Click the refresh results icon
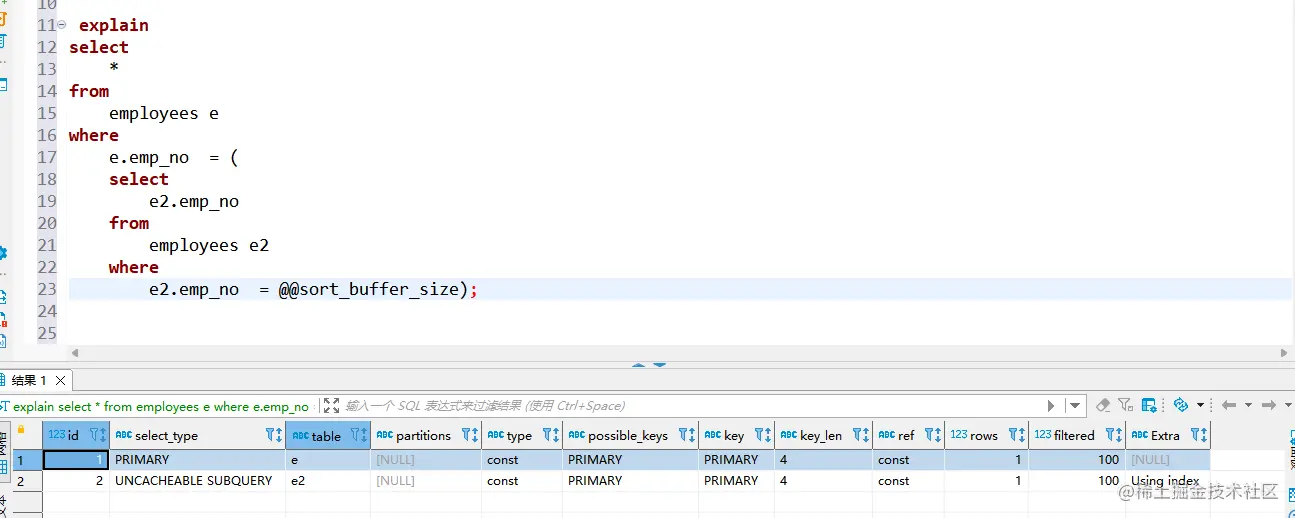 pos(1180,405)
